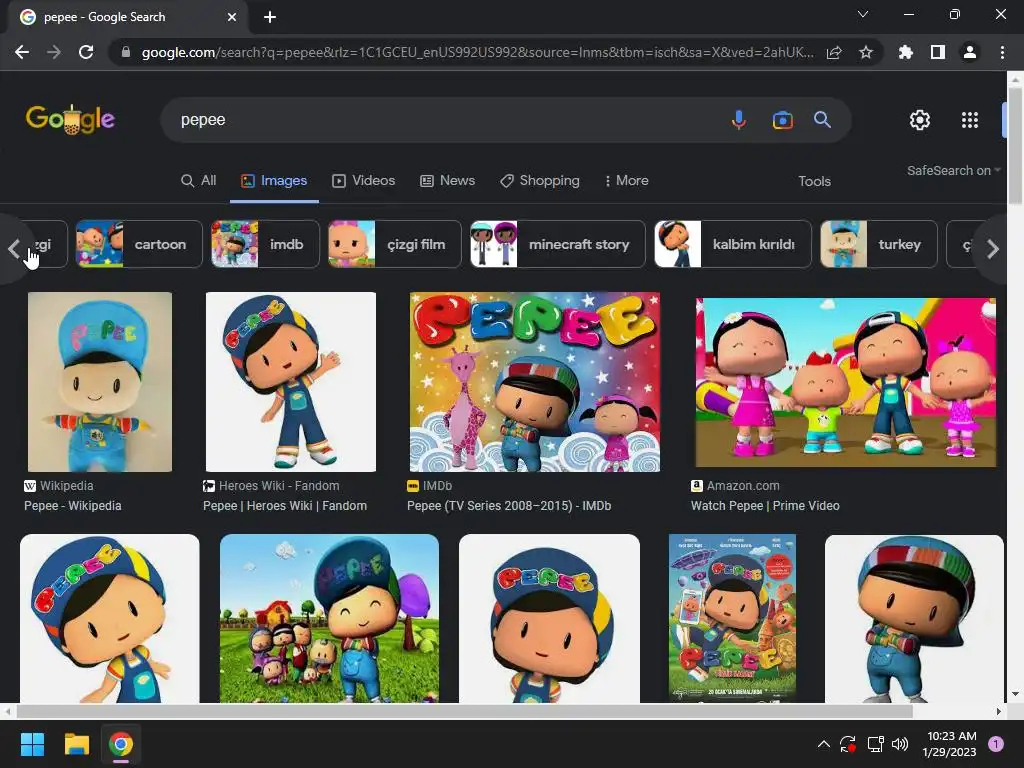The image size is (1024, 768).
Task: Click the vertical page scrollbar
Action: click(1015, 144)
